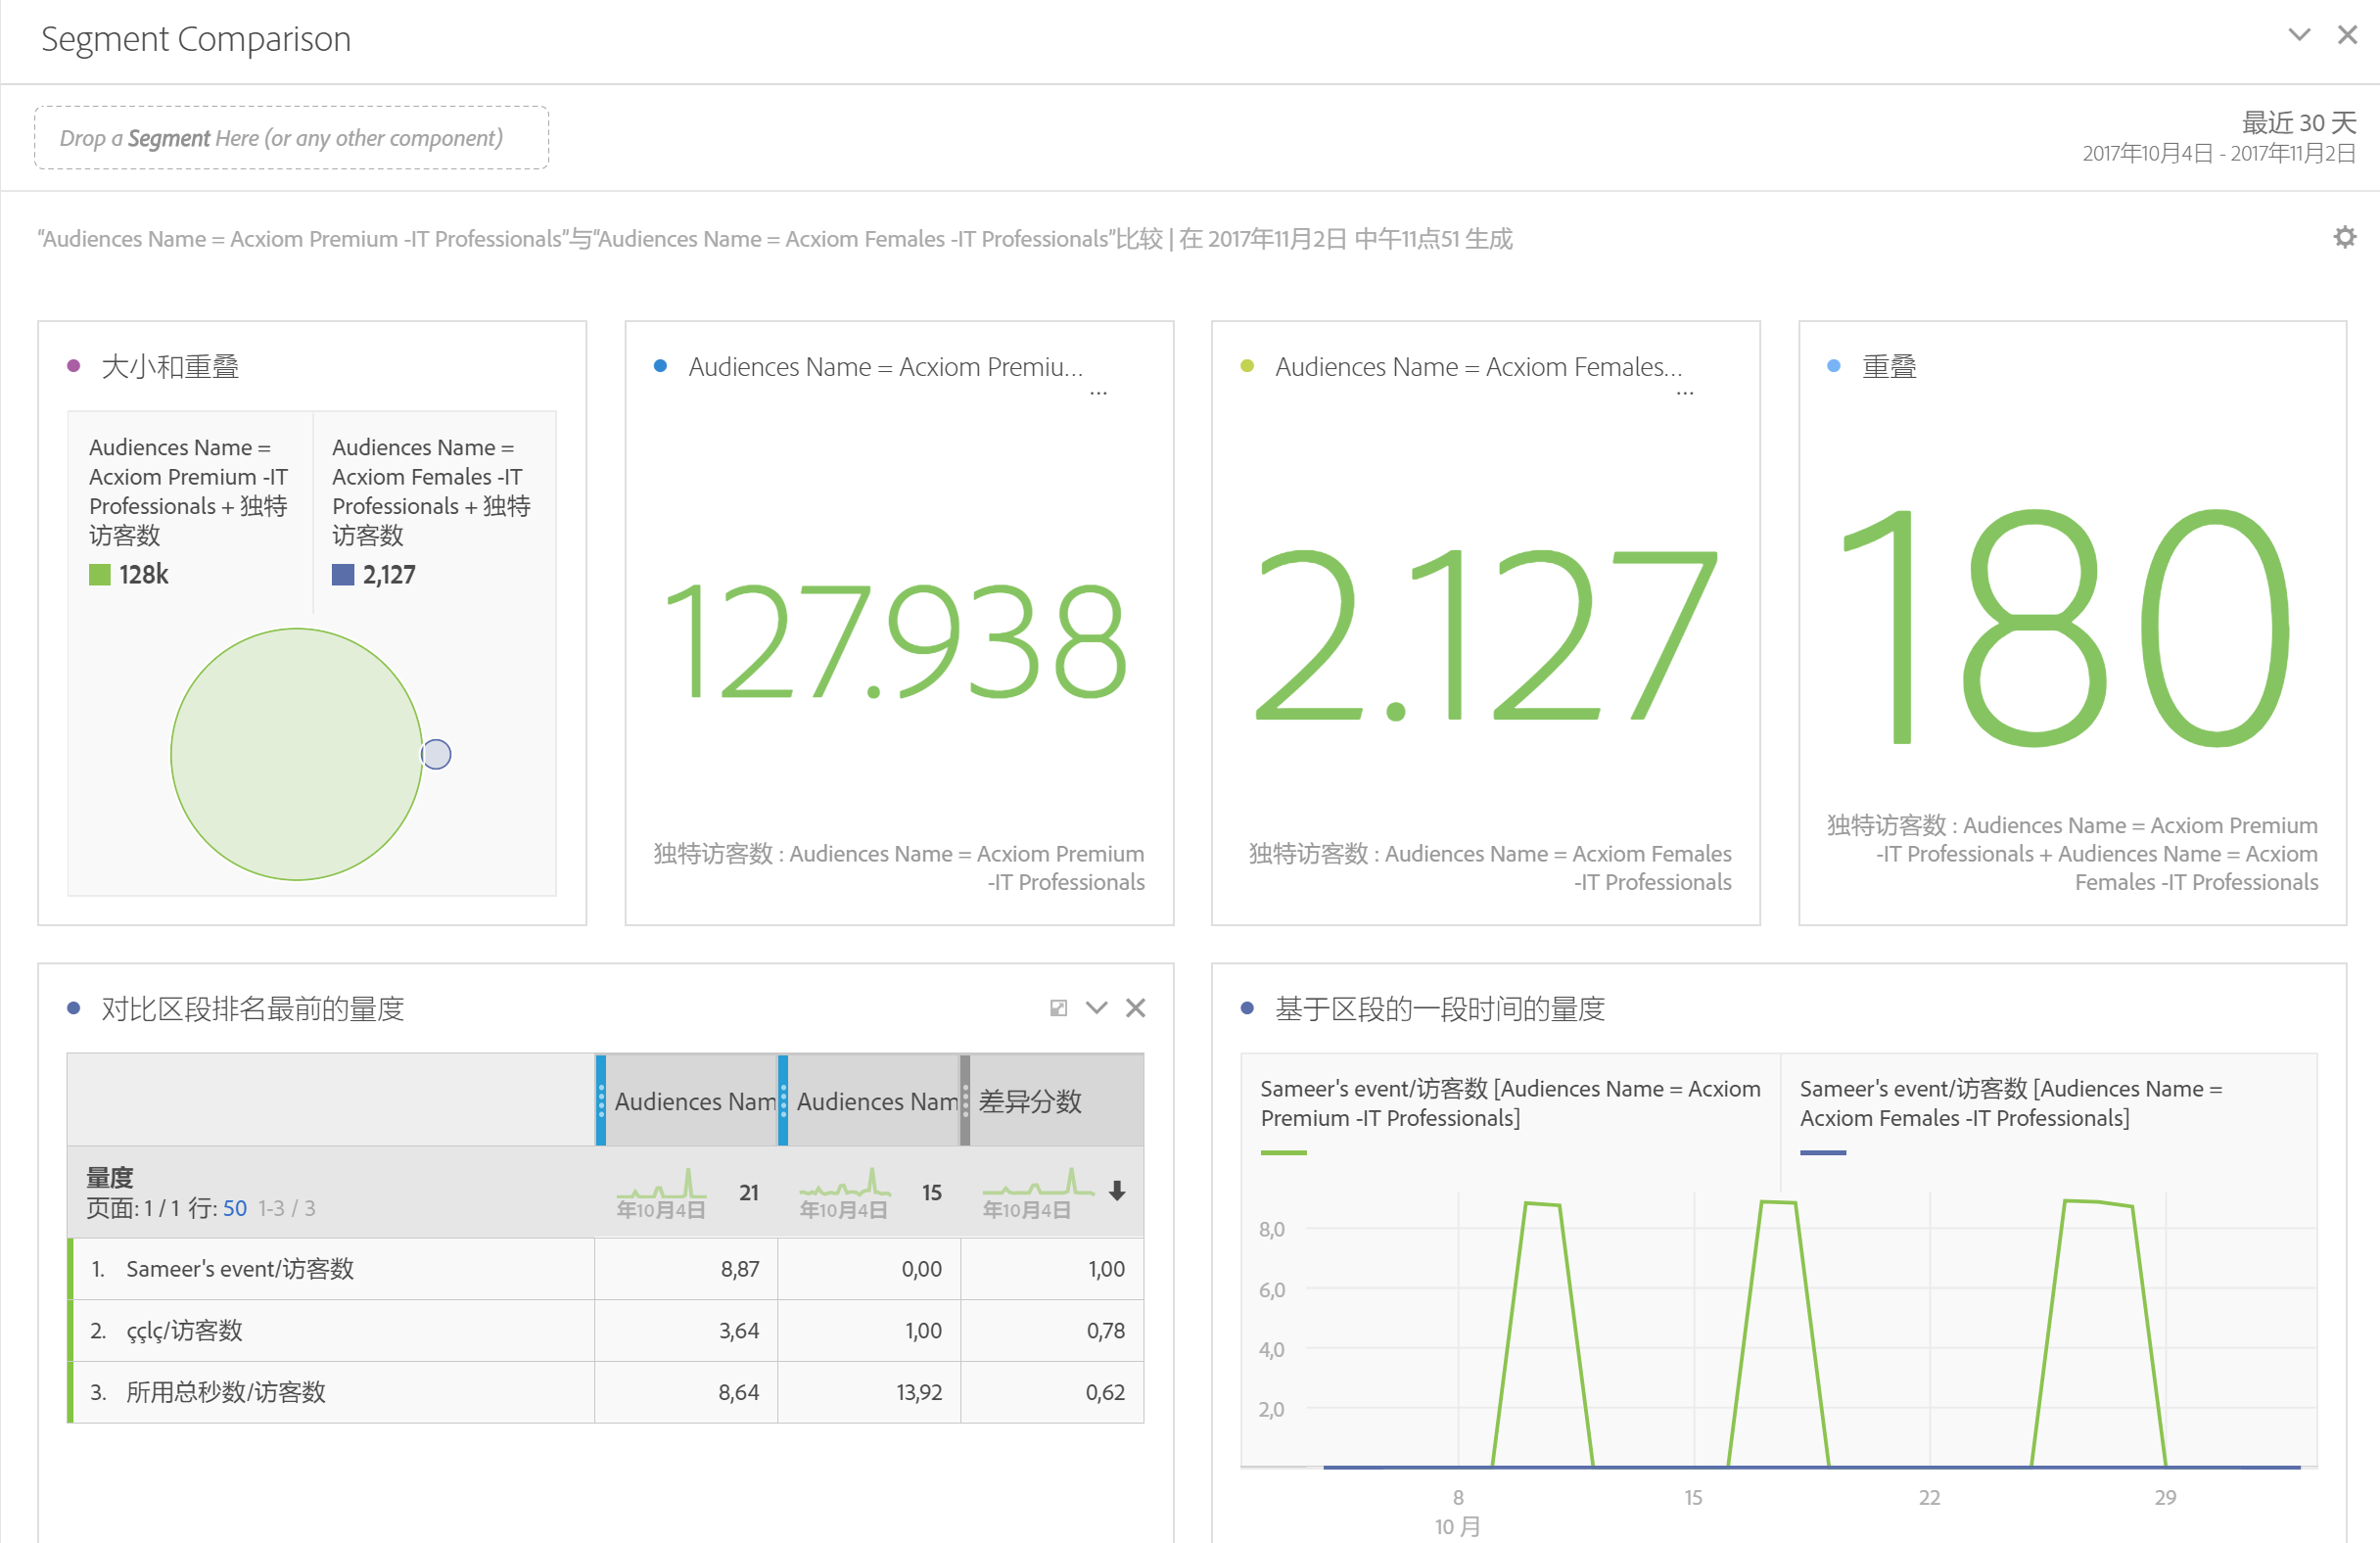Click the green 128k legend swatch
Image resolution: width=2380 pixels, height=1543 pixels.
(x=100, y=575)
